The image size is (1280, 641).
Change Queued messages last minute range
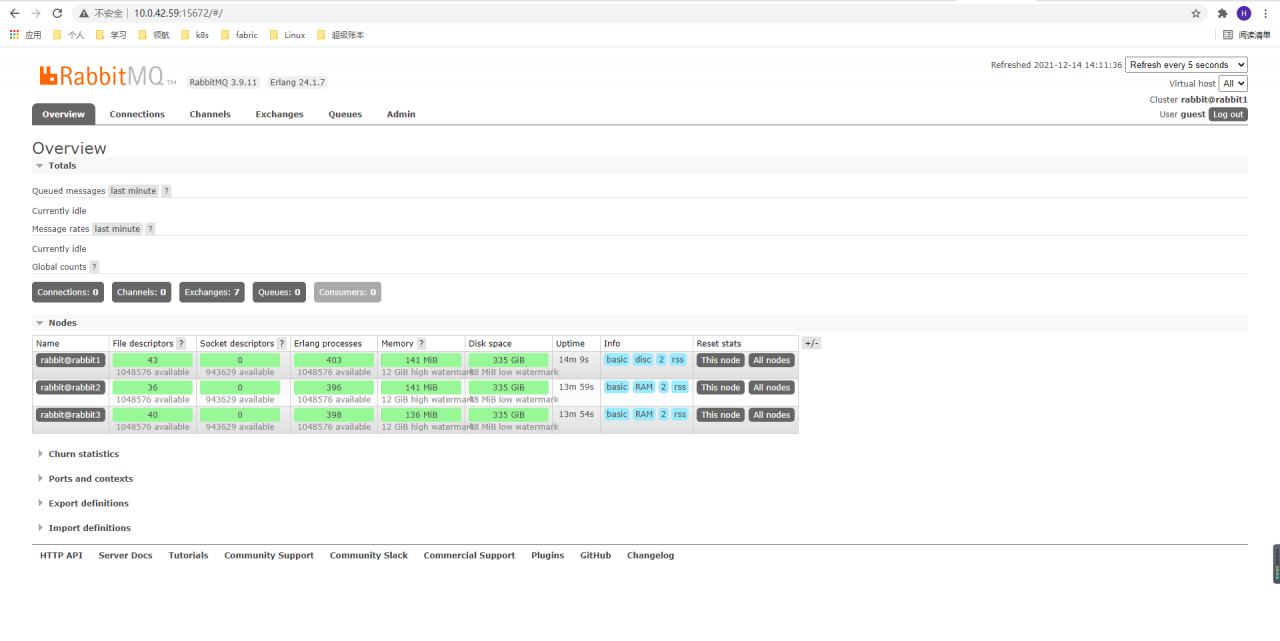(x=133, y=191)
